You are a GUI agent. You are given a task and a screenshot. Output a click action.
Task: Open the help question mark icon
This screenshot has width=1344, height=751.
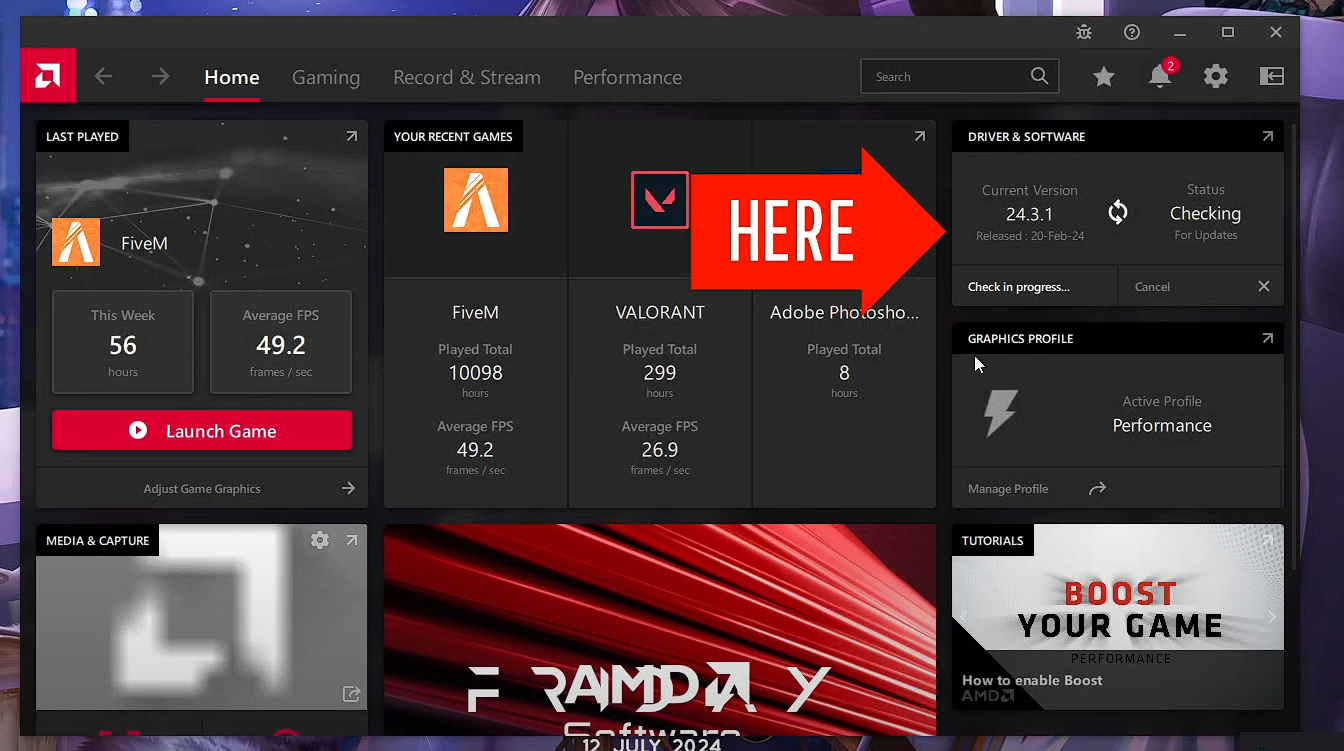coord(1131,31)
